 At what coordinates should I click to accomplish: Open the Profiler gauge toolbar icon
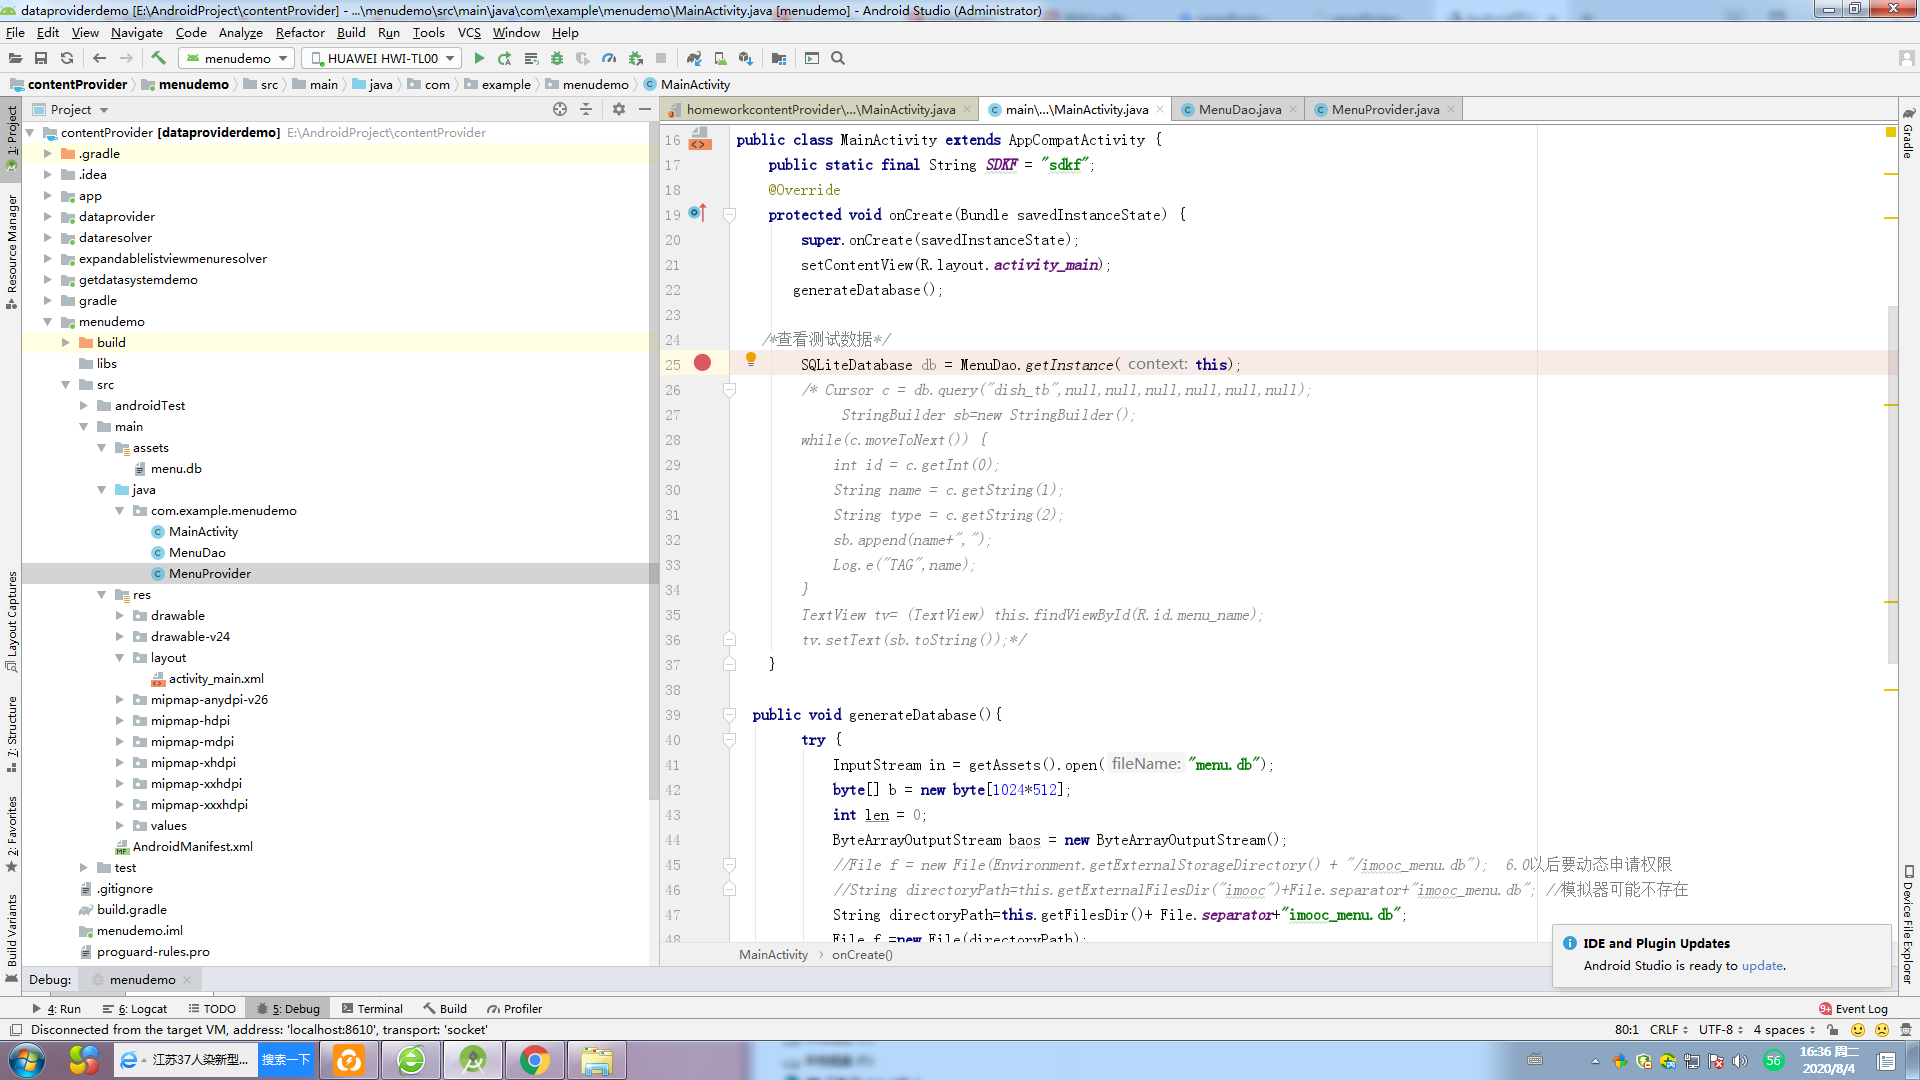[609, 58]
